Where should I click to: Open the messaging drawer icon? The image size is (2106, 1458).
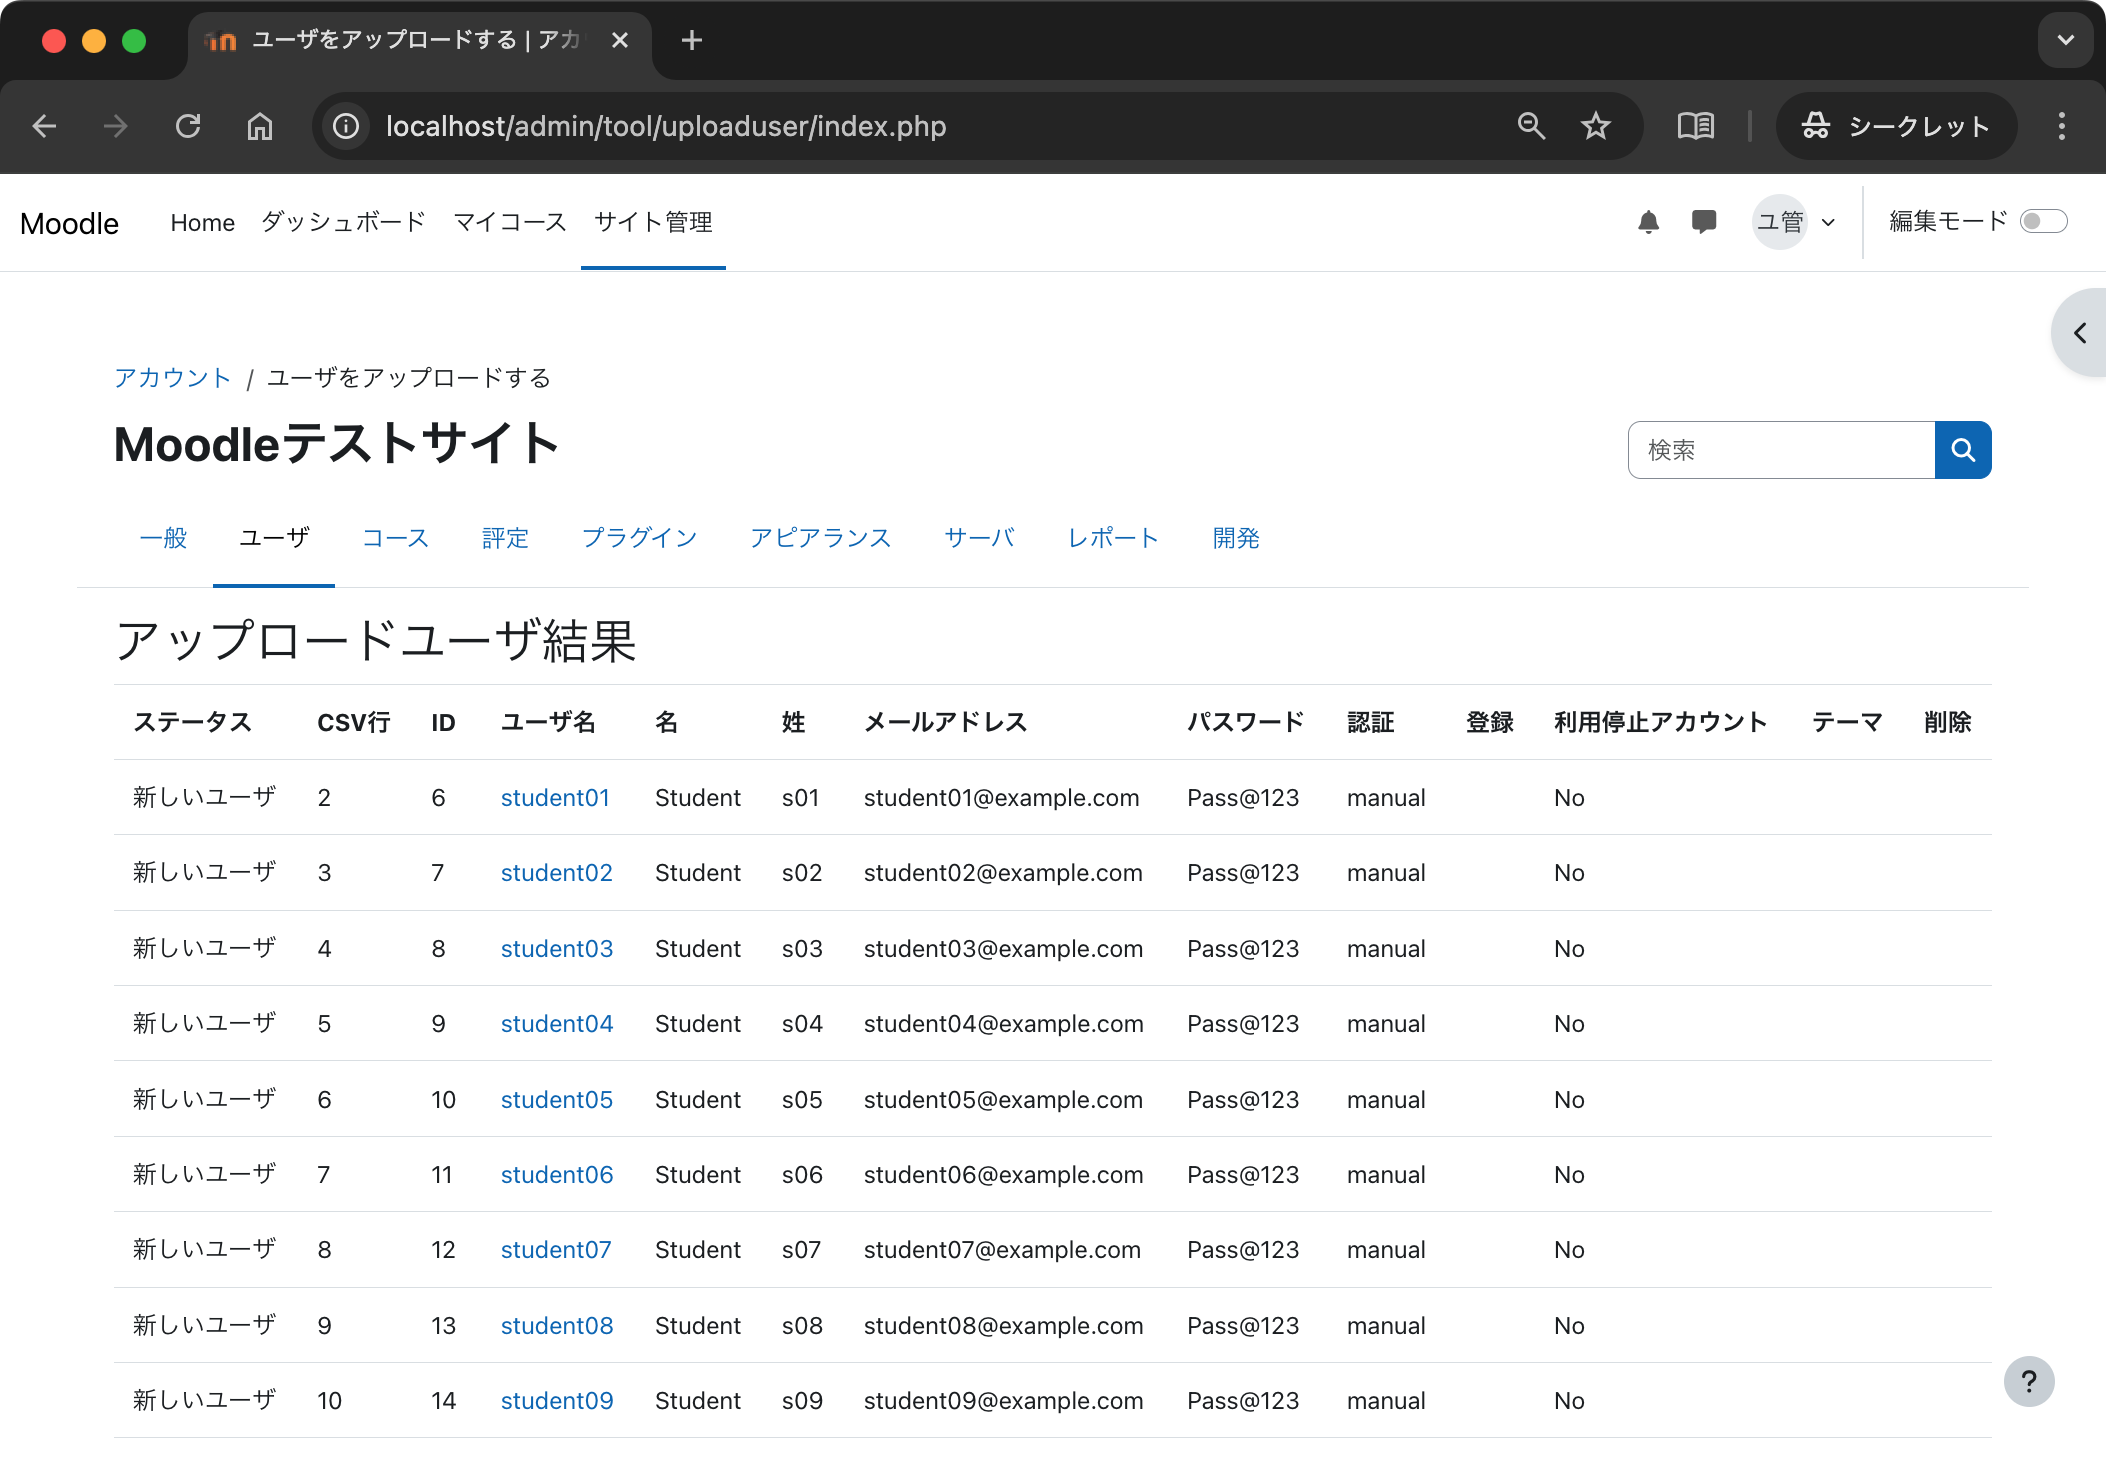pos(1704,222)
